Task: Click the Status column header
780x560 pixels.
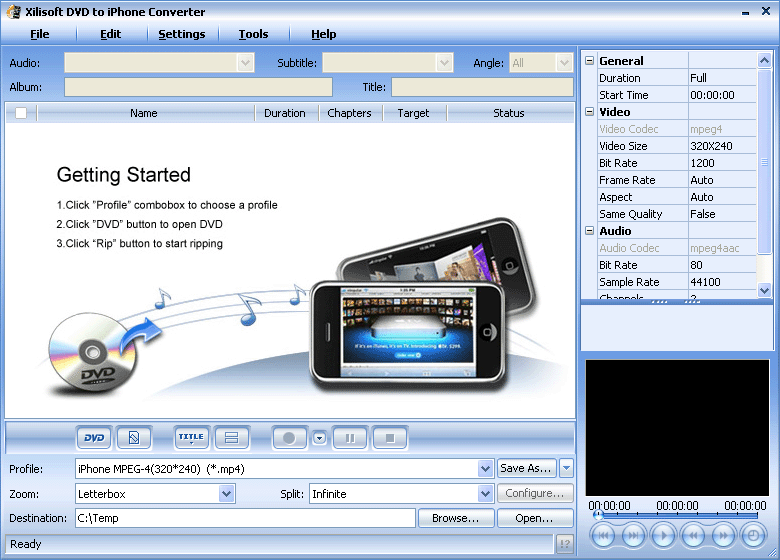Action: 509,113
